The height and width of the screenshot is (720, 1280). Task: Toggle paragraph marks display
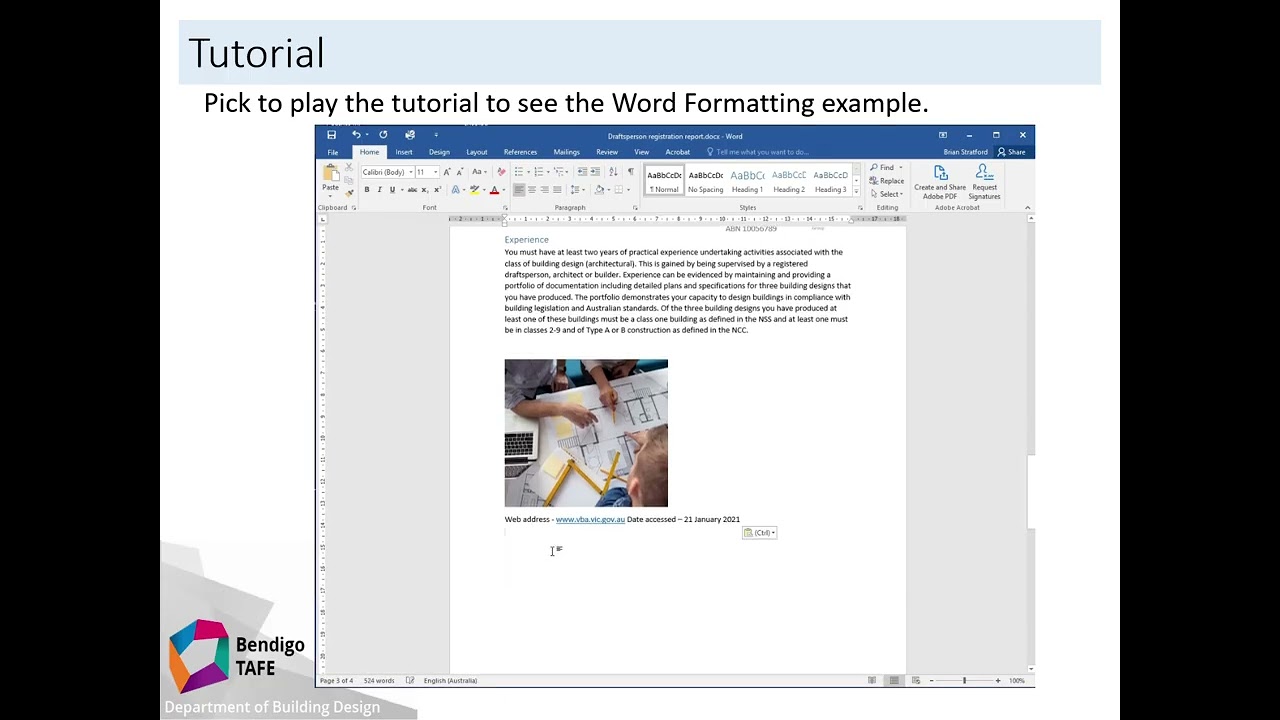(x=630, y=172)
